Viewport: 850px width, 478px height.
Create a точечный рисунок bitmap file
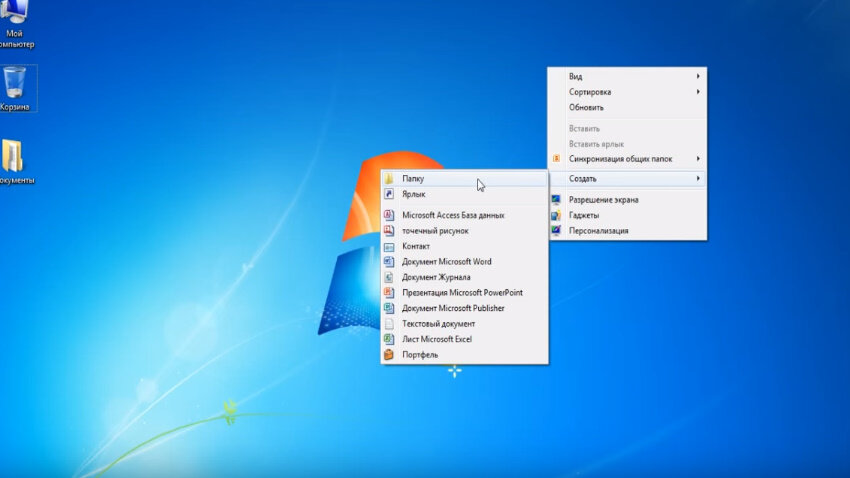click(465, 230)
